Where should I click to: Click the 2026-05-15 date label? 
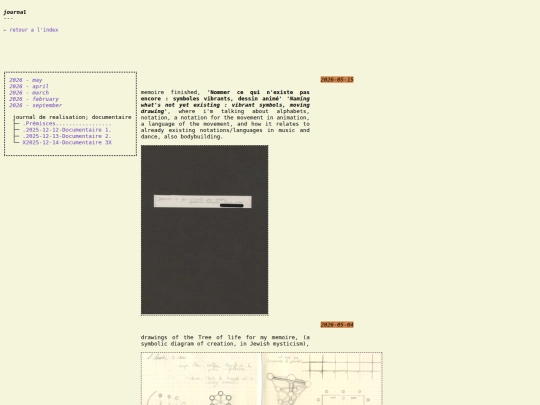337,80
